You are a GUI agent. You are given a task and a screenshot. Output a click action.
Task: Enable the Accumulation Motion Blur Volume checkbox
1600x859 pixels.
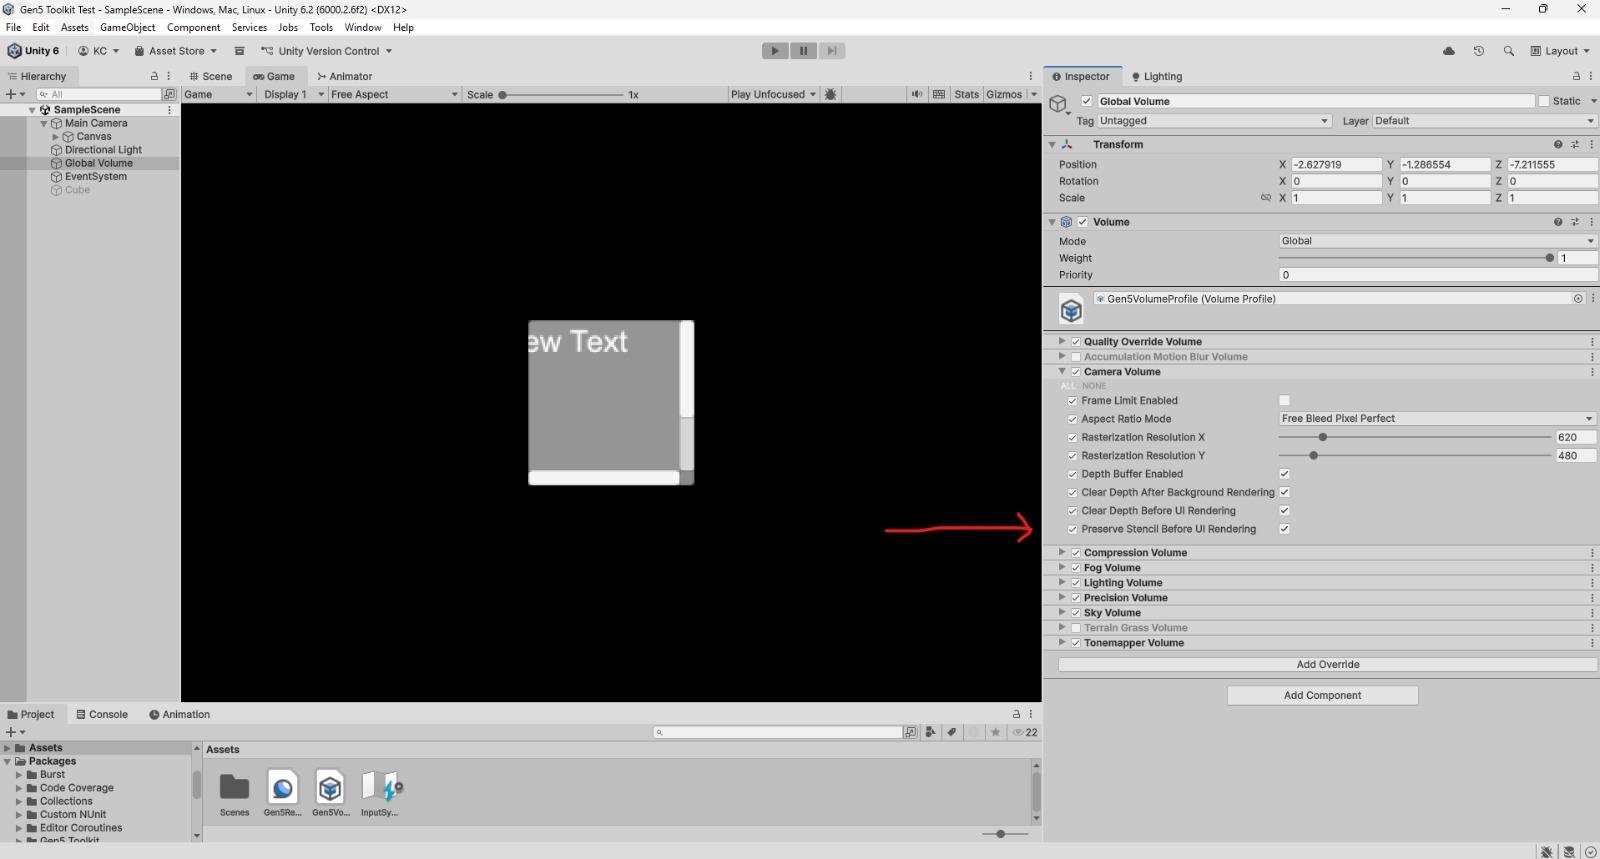[x=1076, y=357]
